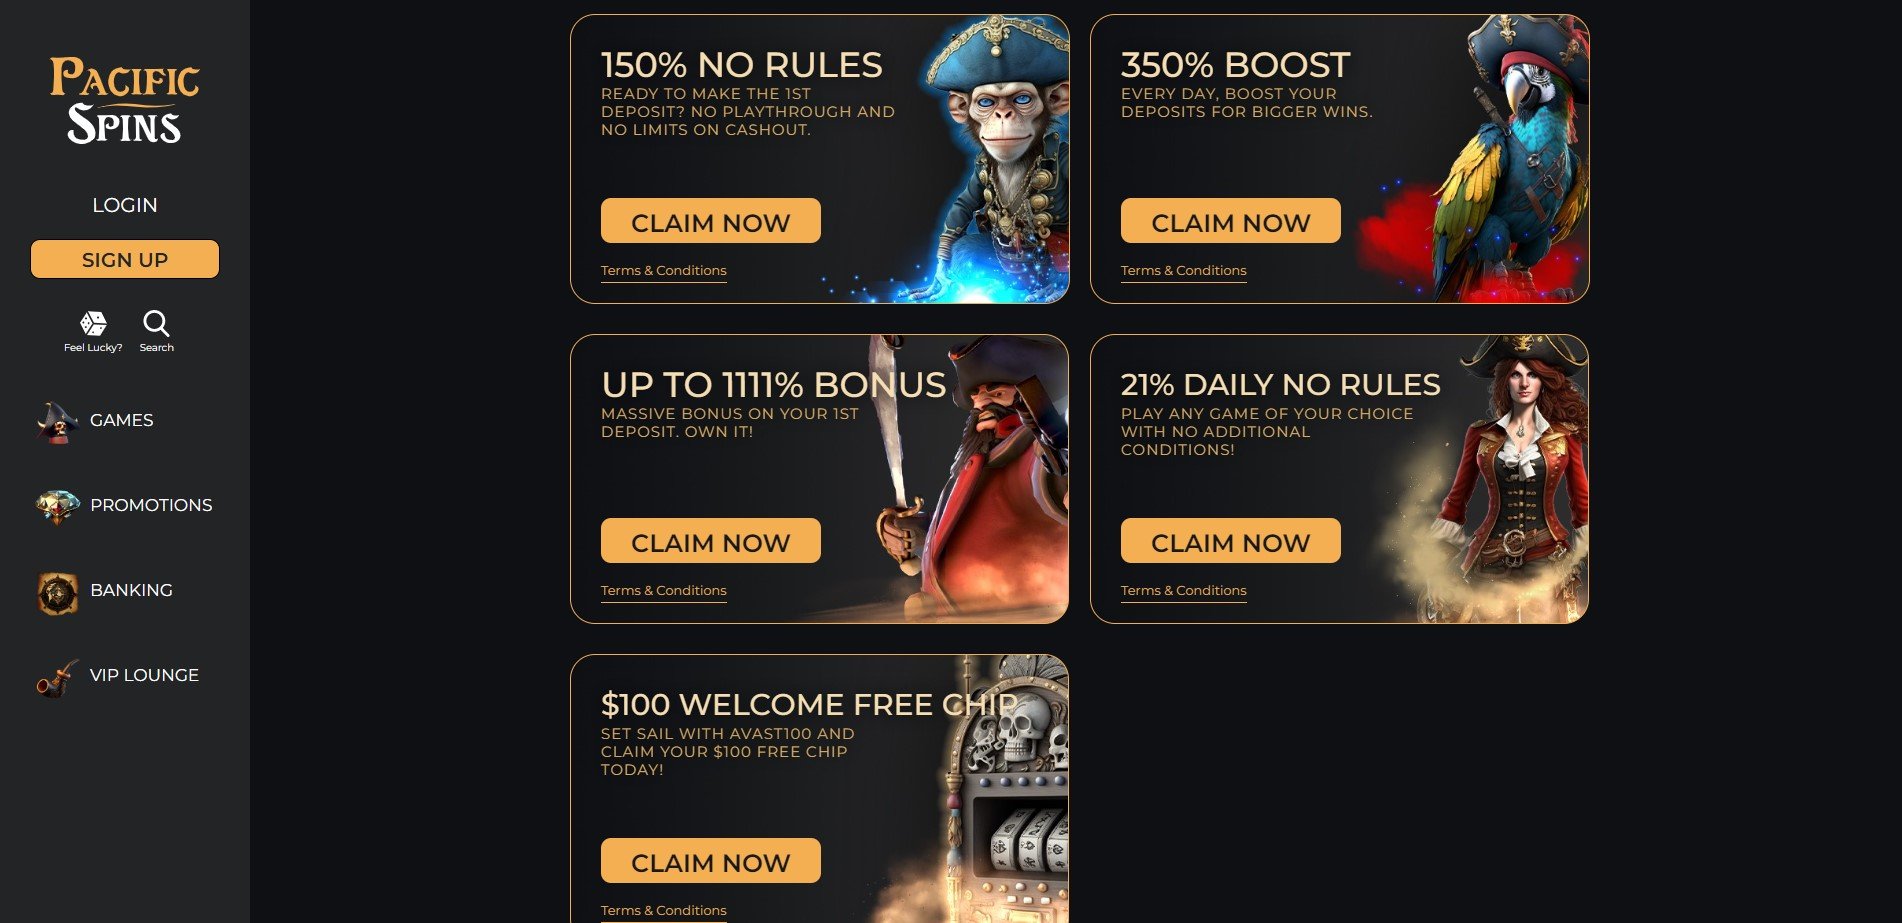Image resolution: width=1902 pixels, height=923 pixels.
Task: Click the pipe VIP Lounge icon
Action: click(57, 677)
